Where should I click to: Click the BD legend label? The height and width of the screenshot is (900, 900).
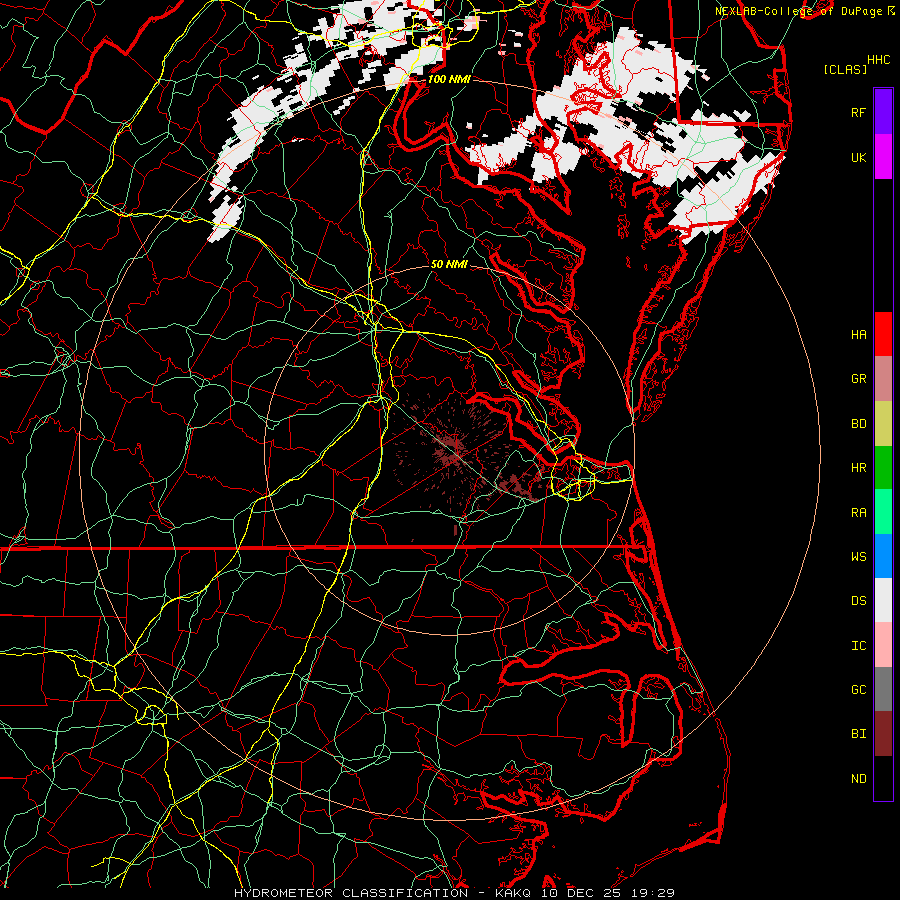859,424
